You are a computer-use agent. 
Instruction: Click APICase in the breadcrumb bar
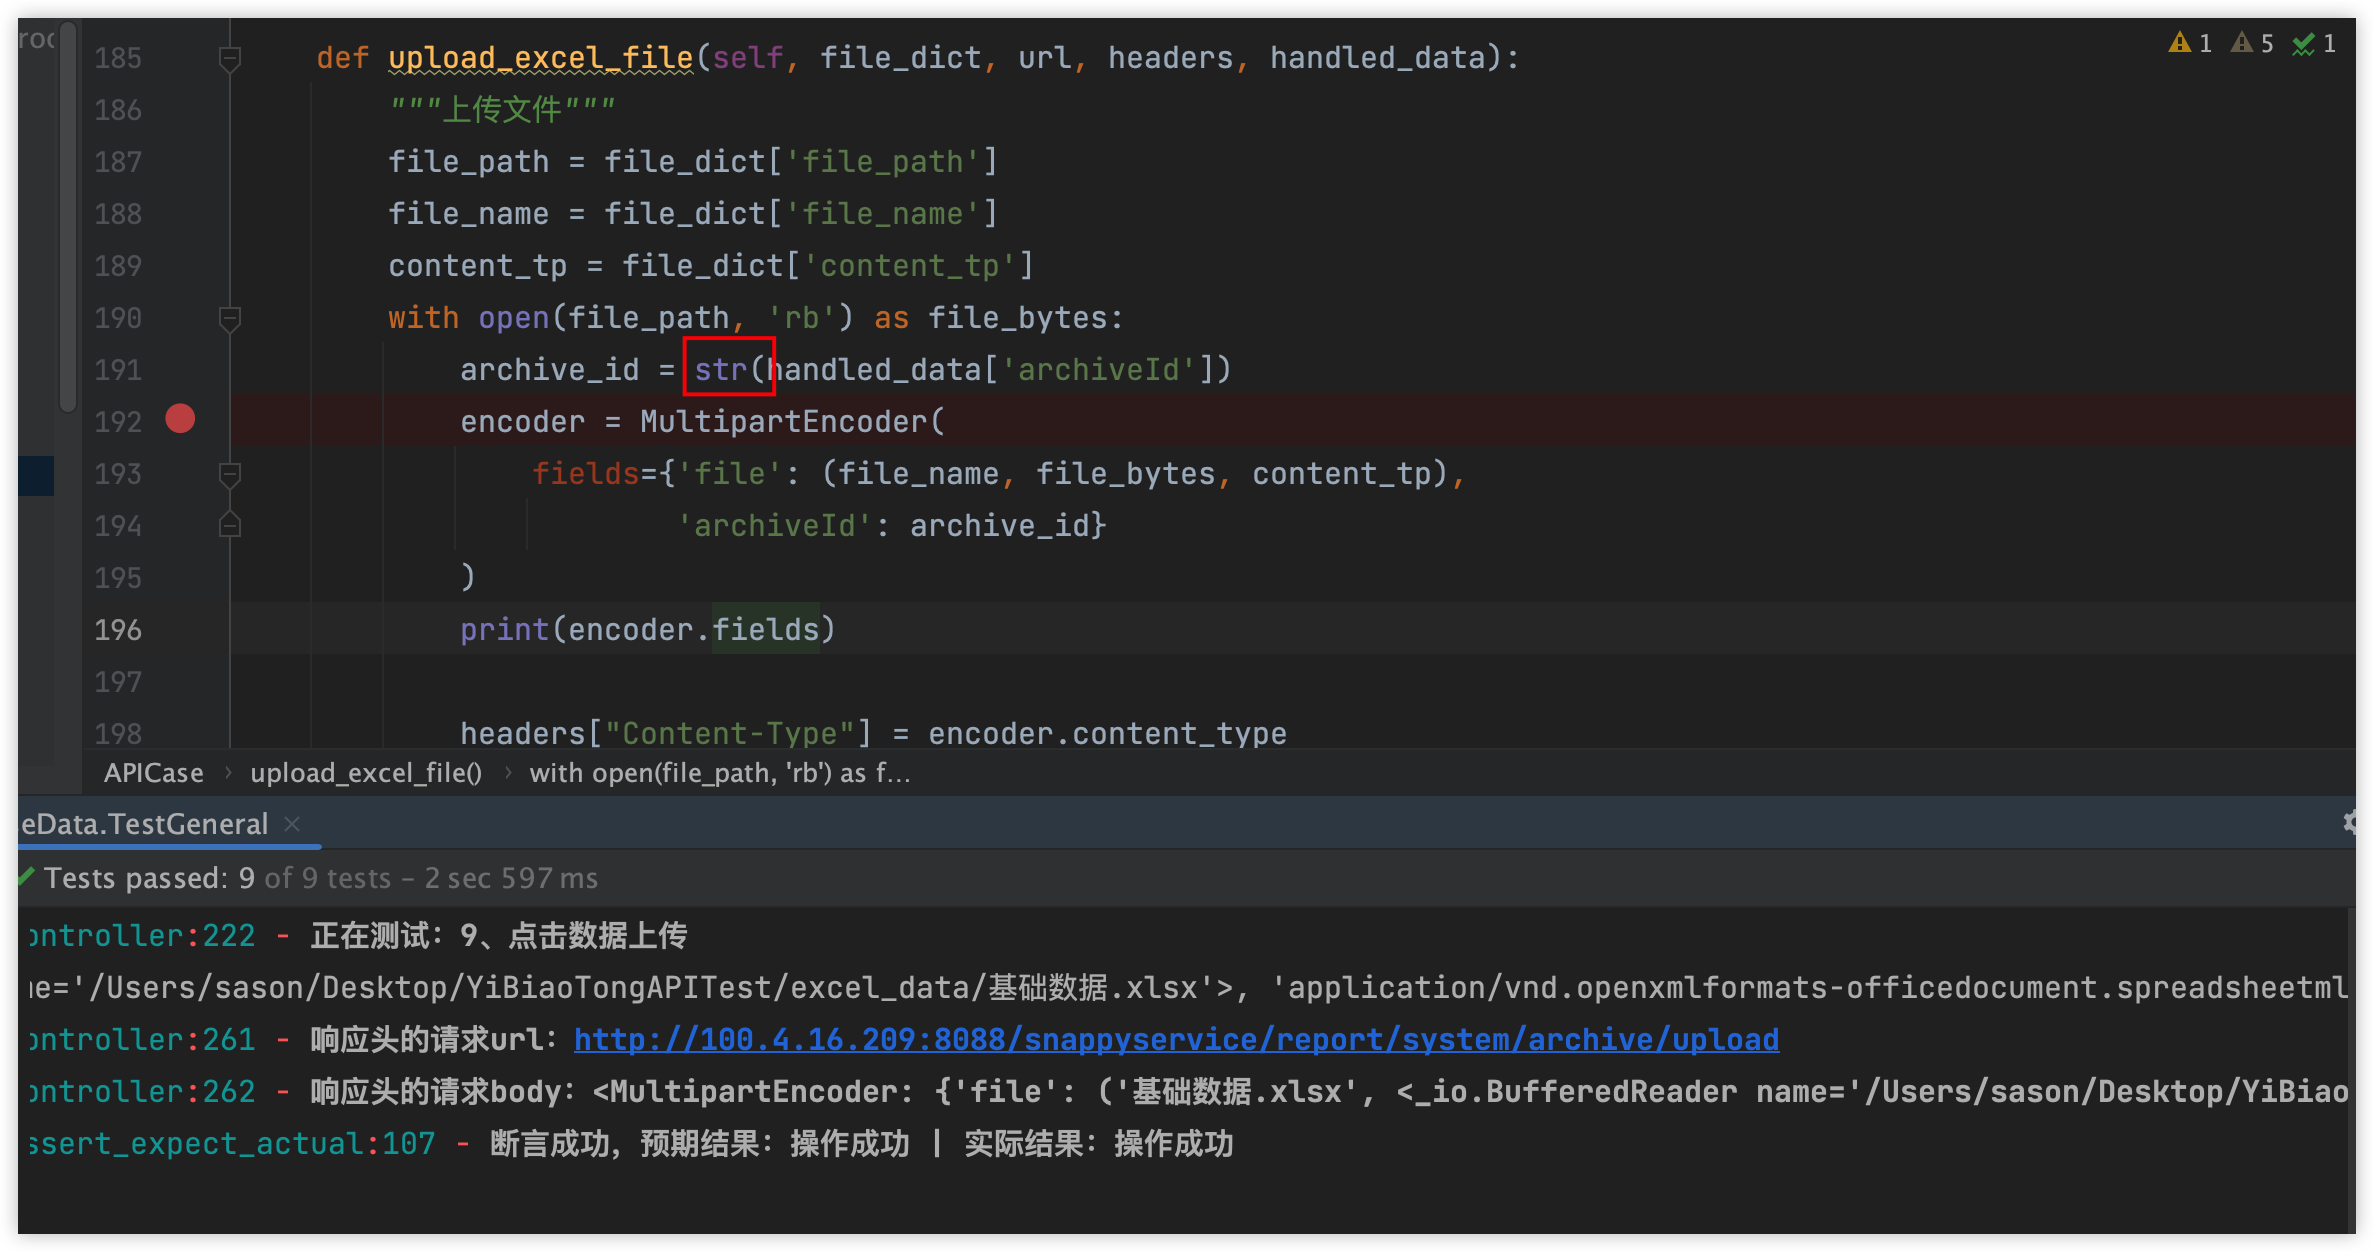[x=153, y=773]
